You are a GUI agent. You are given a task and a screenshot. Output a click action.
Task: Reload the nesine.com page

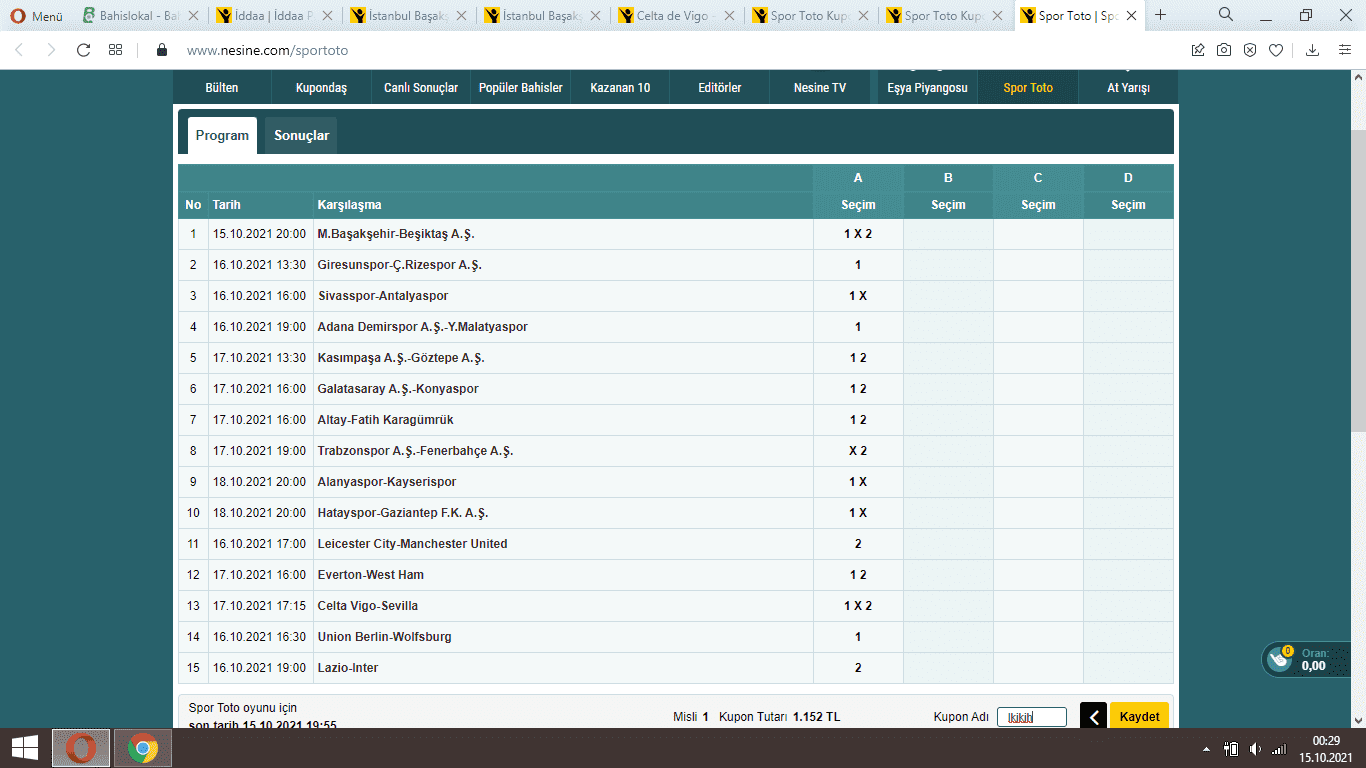click(83, 50)
